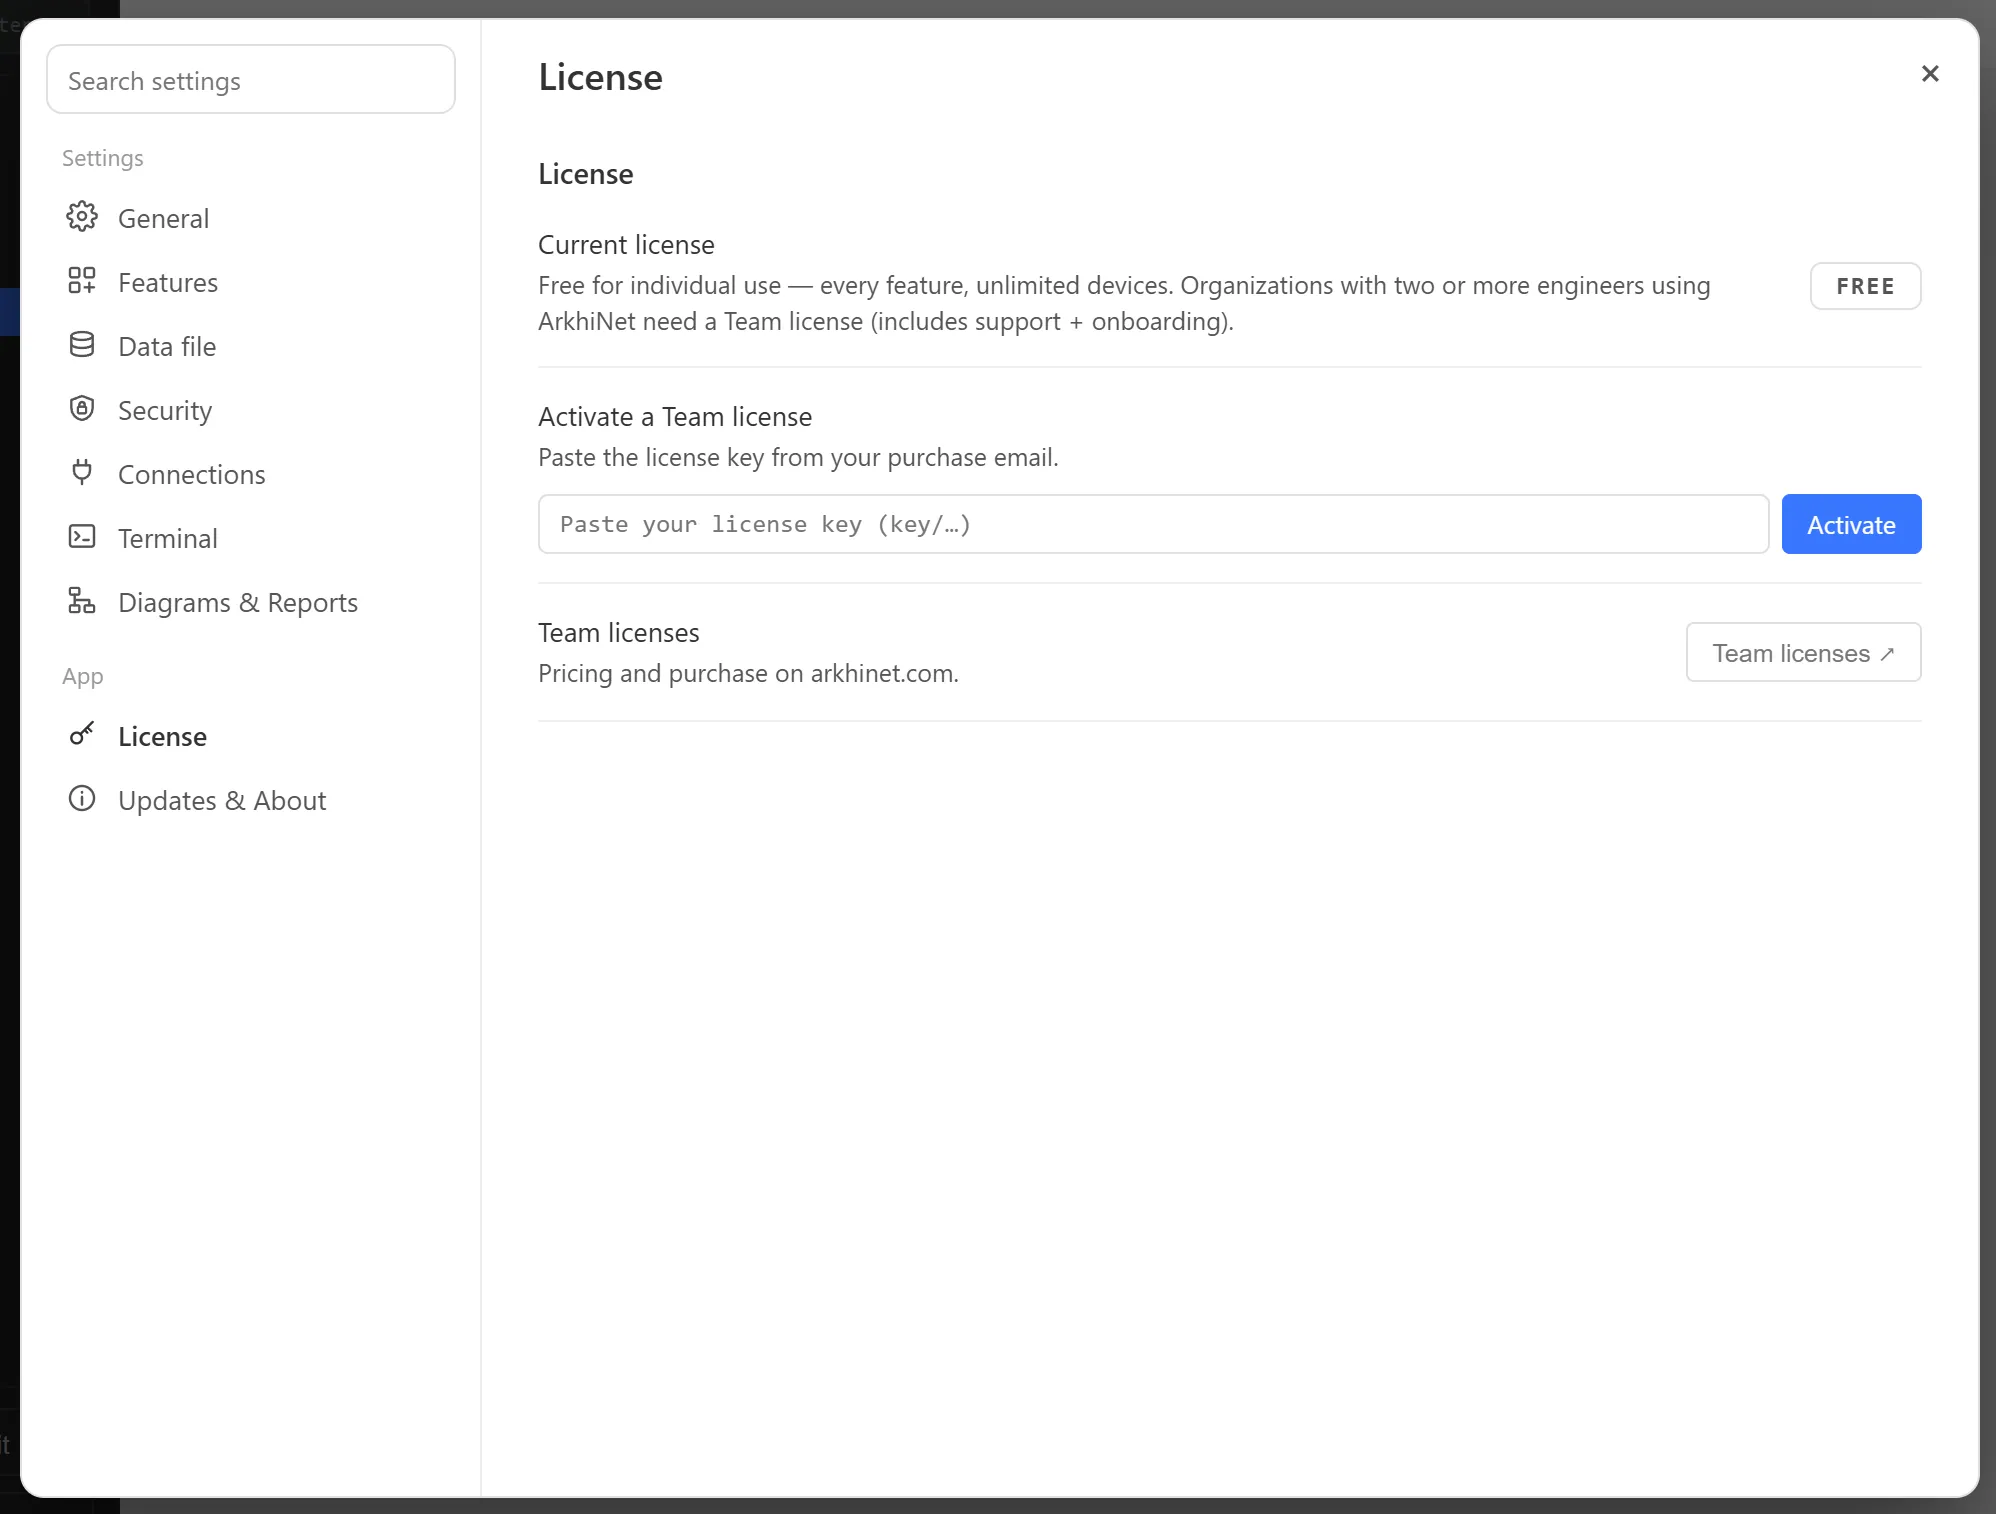The height and width of the screenshot is (1514, 1996).
Task: Click the 'Current license' heading text
Action: [626, 245]
